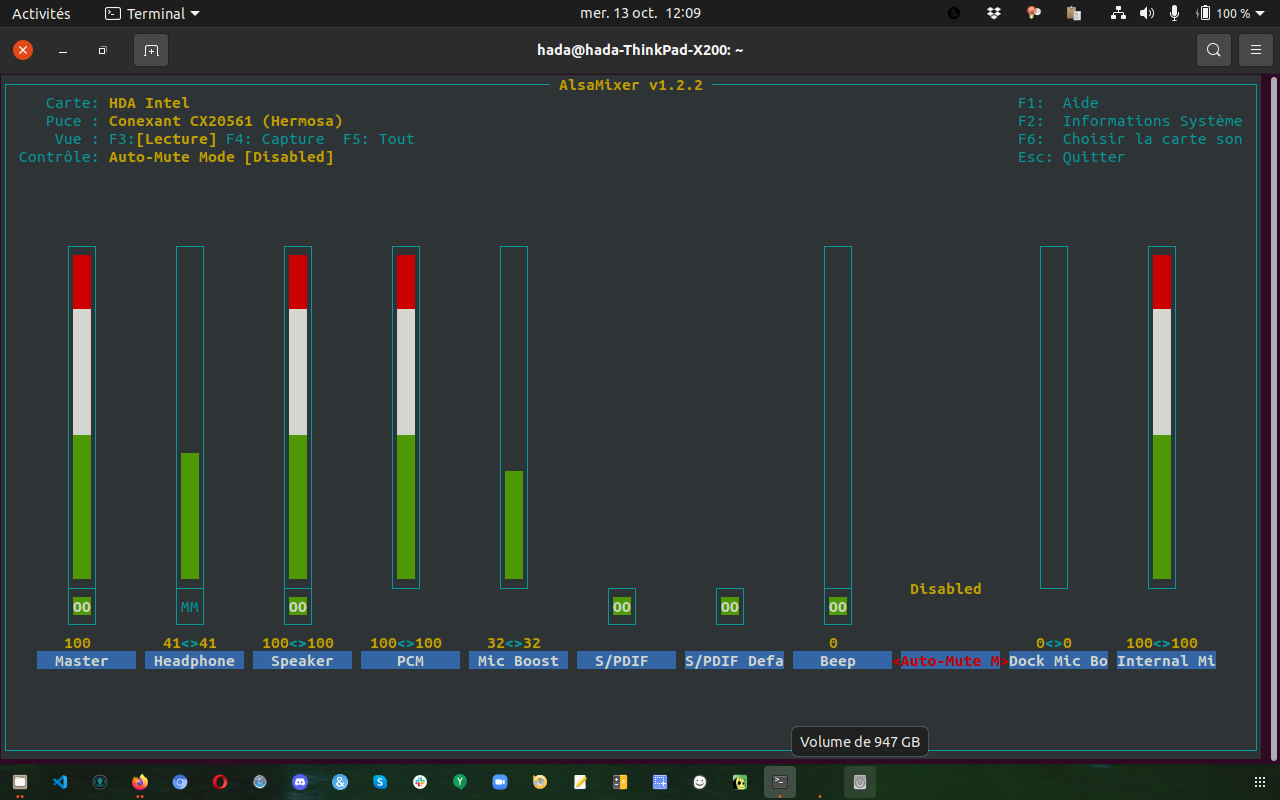Click the Dock Mic Boost level bar
Screen dimensions: 1280x800
pos(1054,417)
